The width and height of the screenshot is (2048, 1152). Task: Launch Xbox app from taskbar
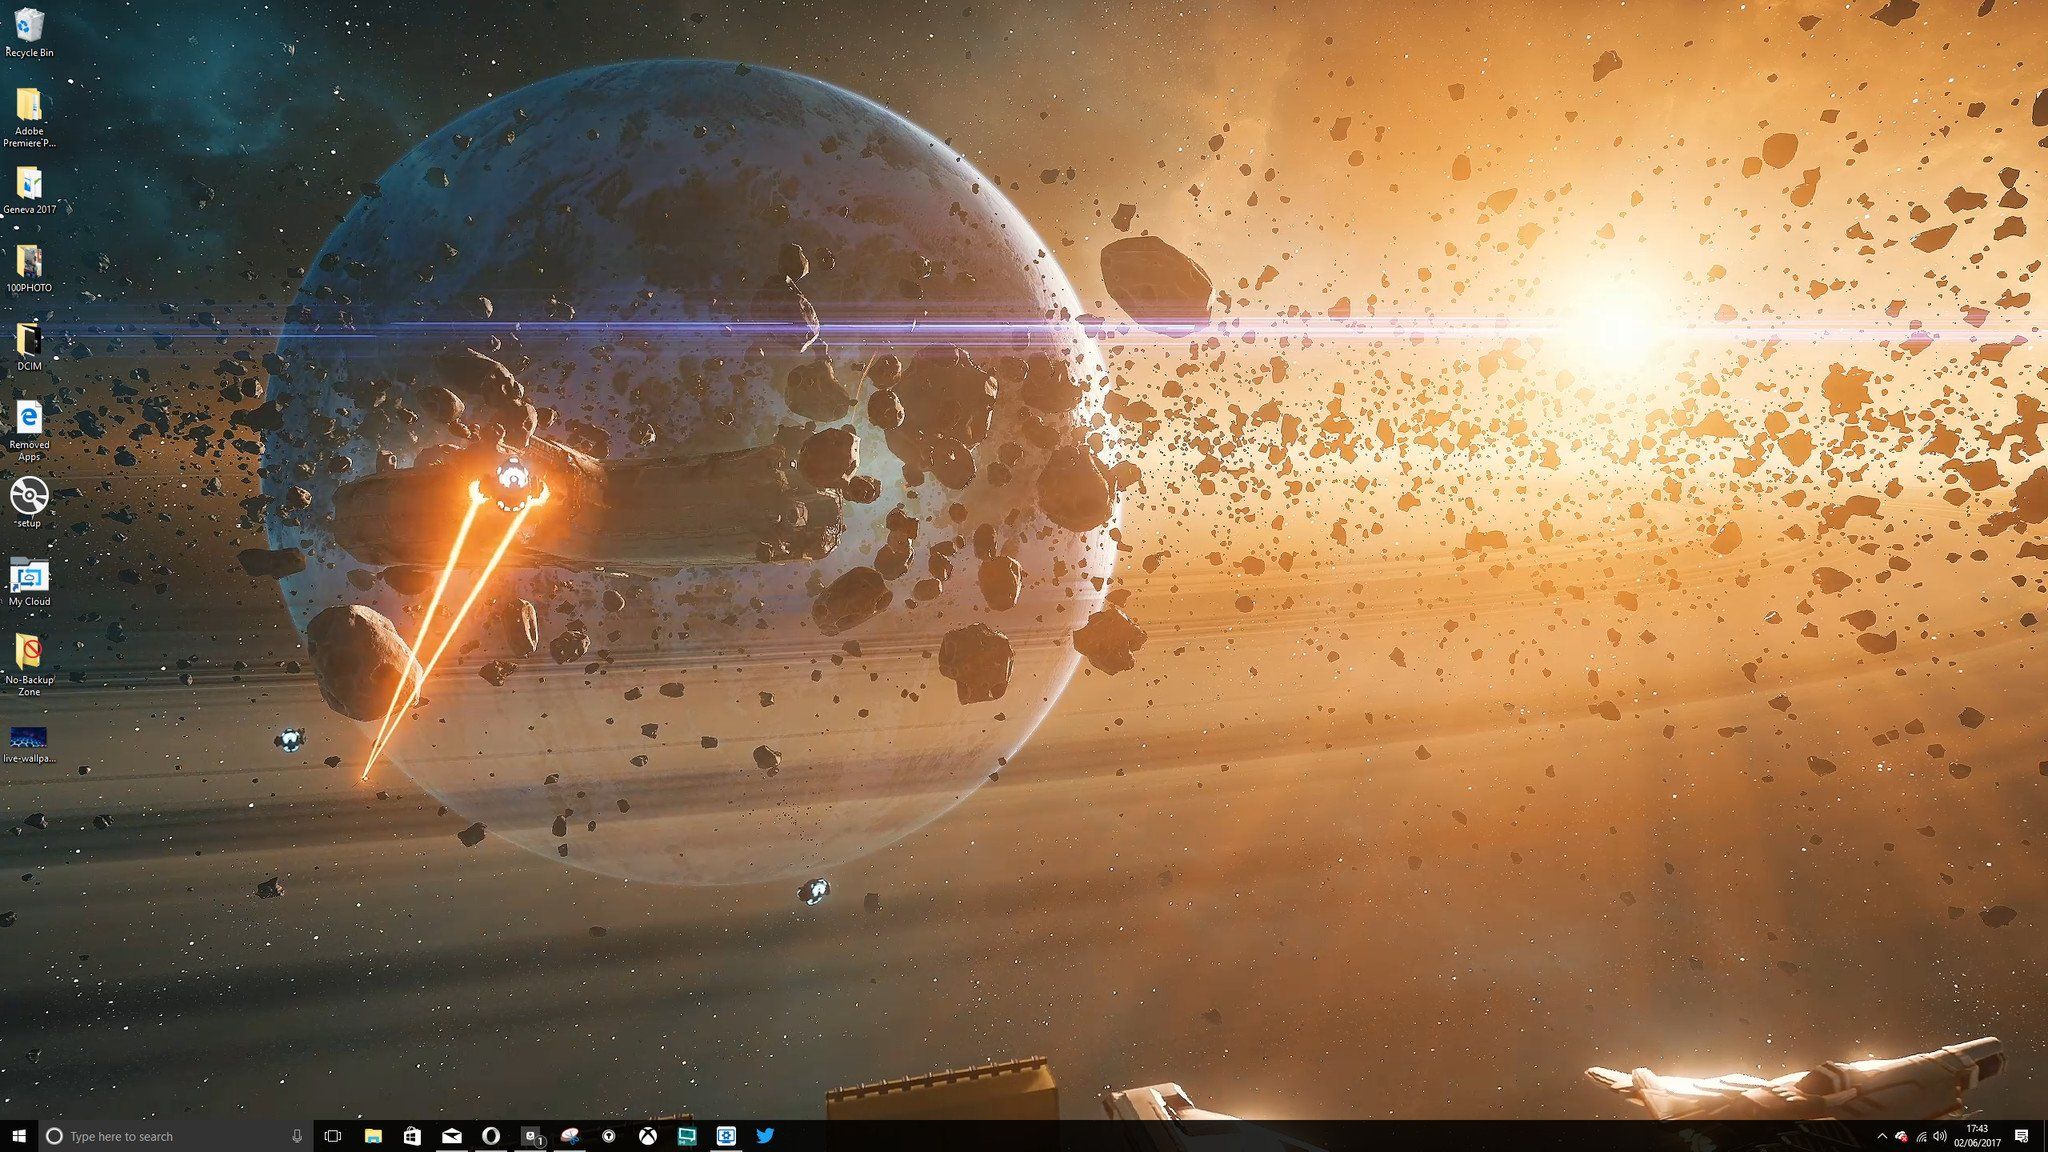[648, 1136]
